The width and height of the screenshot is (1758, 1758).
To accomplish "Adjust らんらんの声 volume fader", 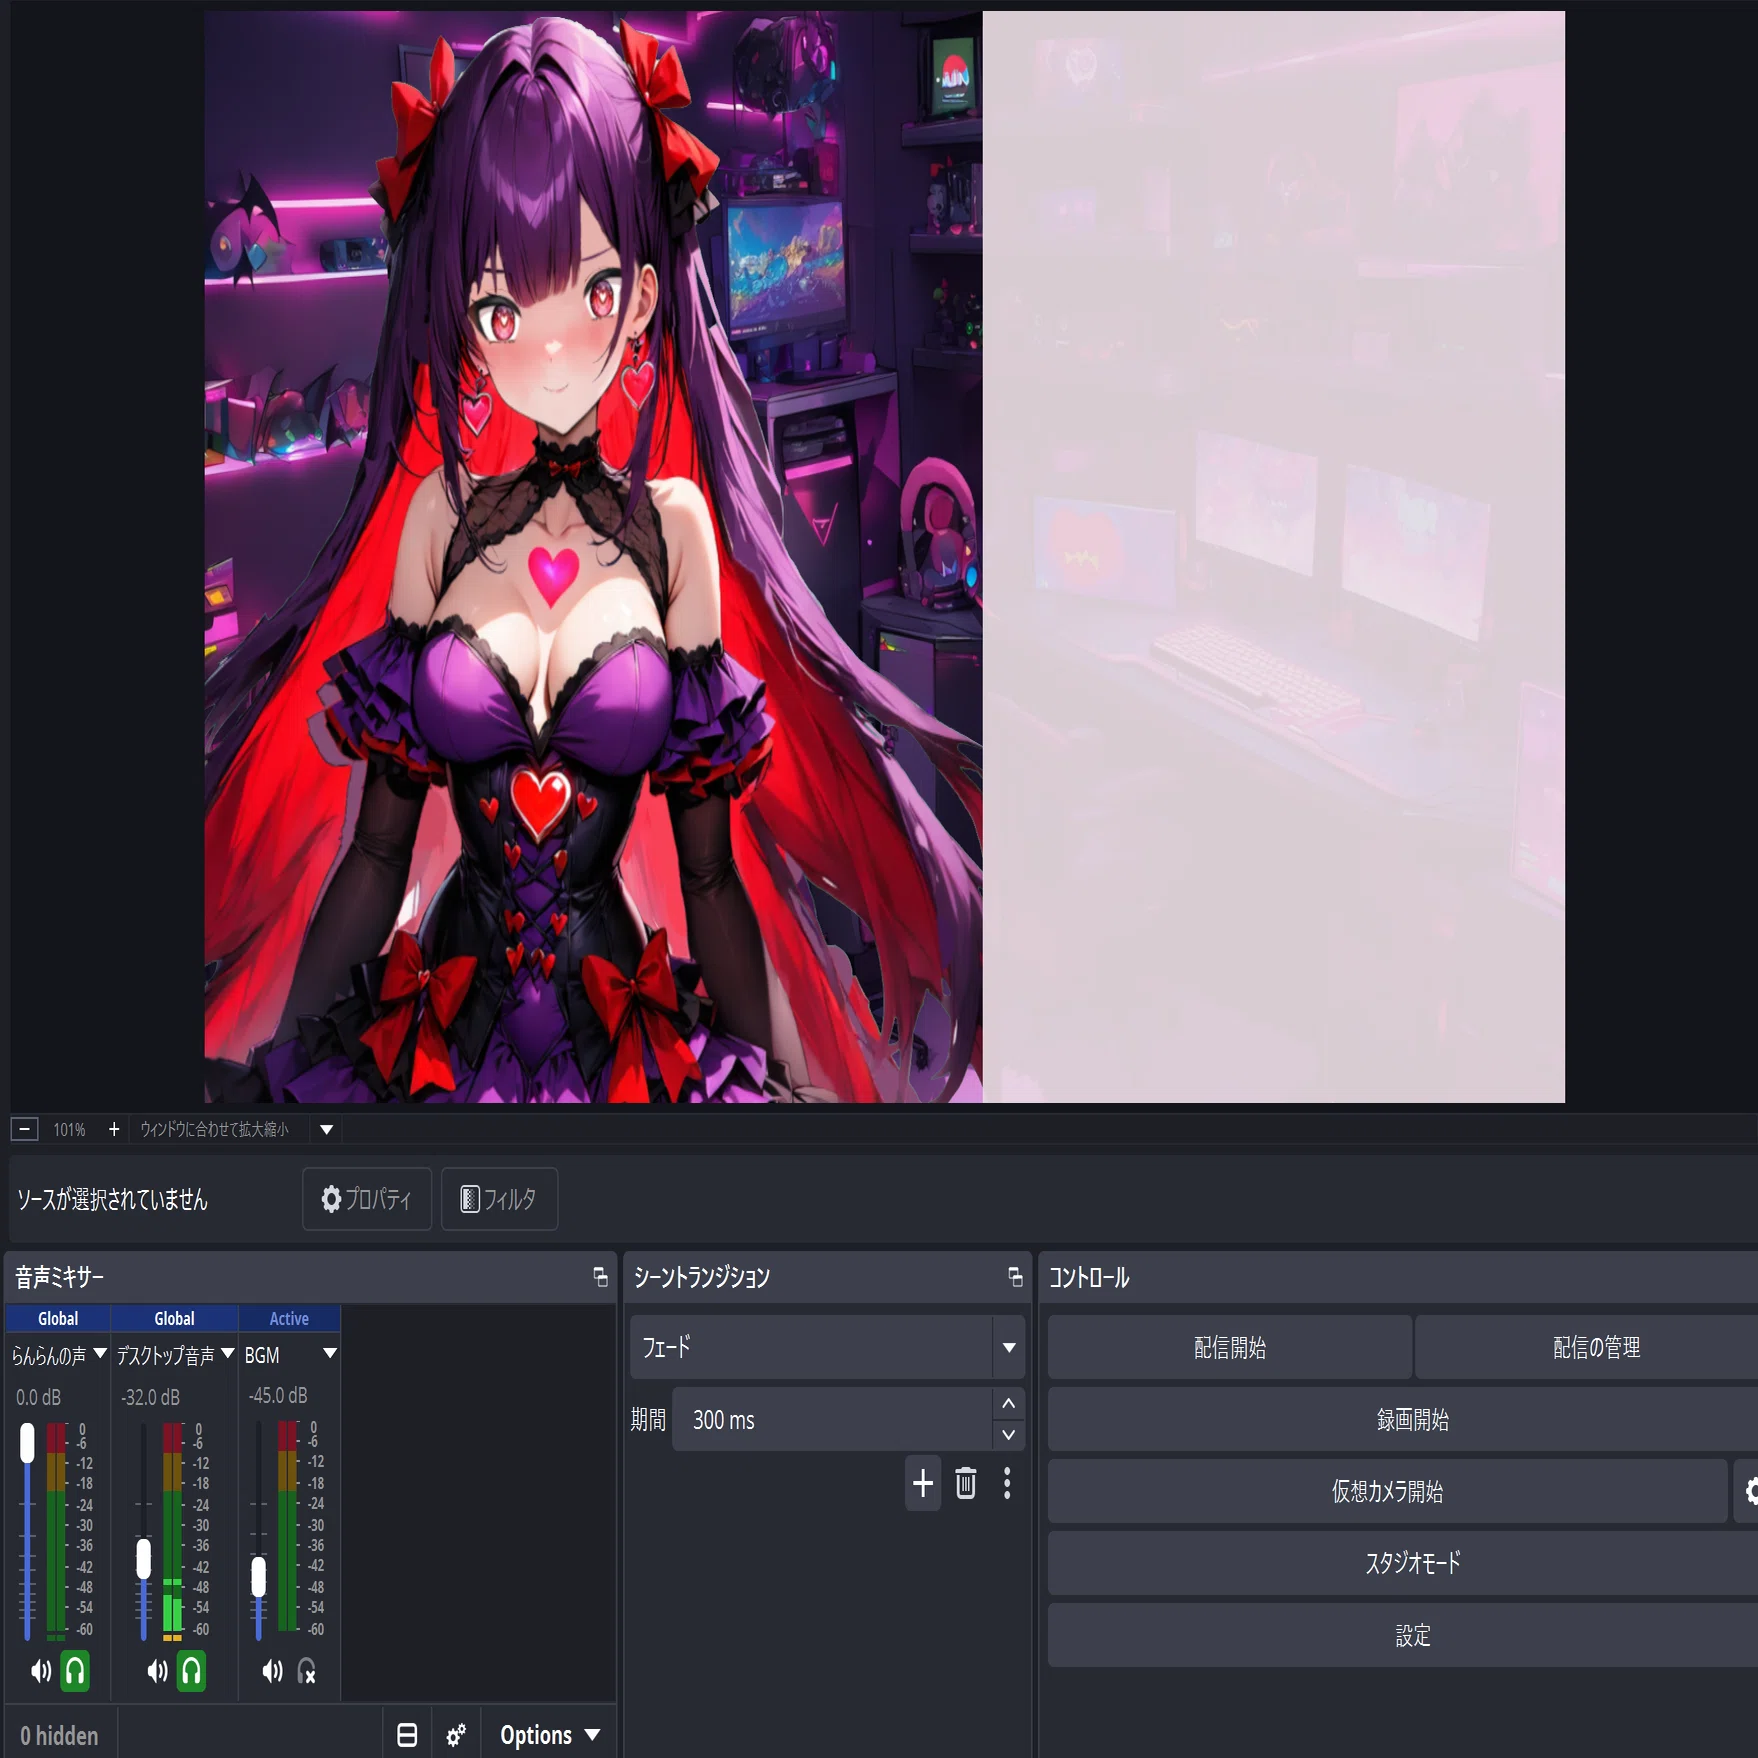I will 27,1443.
